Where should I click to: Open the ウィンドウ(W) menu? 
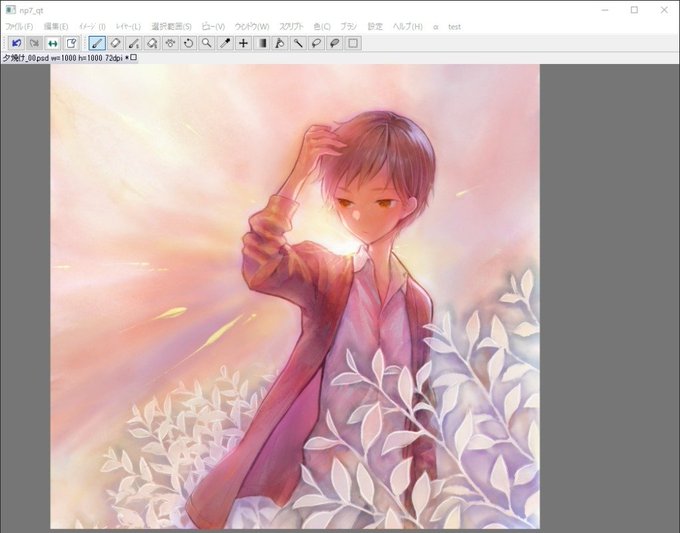click(252, 27)
